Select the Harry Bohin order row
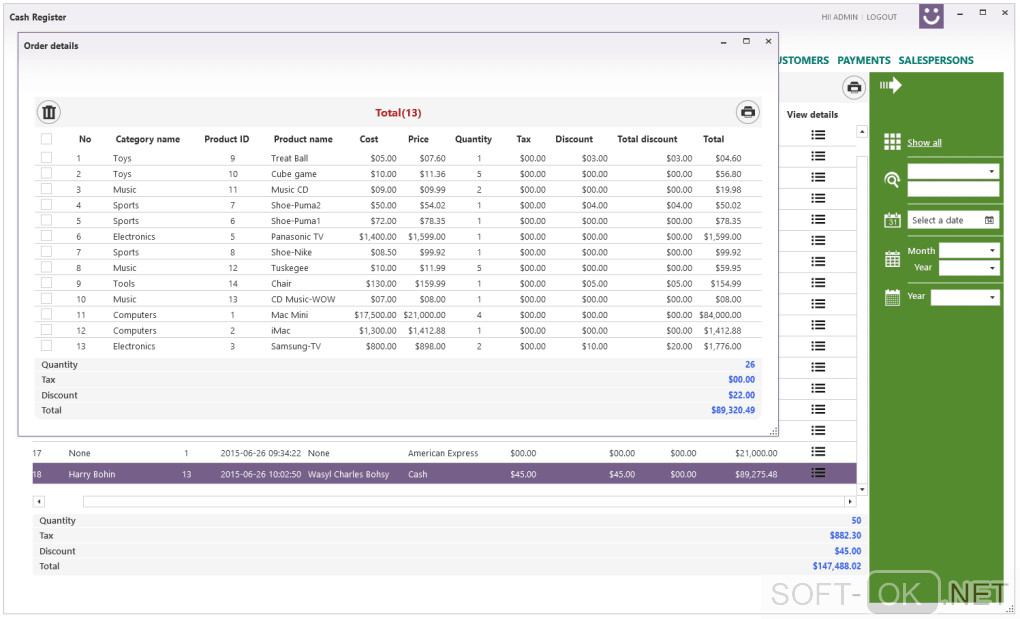1020x619 pixels. click(444, 473)
